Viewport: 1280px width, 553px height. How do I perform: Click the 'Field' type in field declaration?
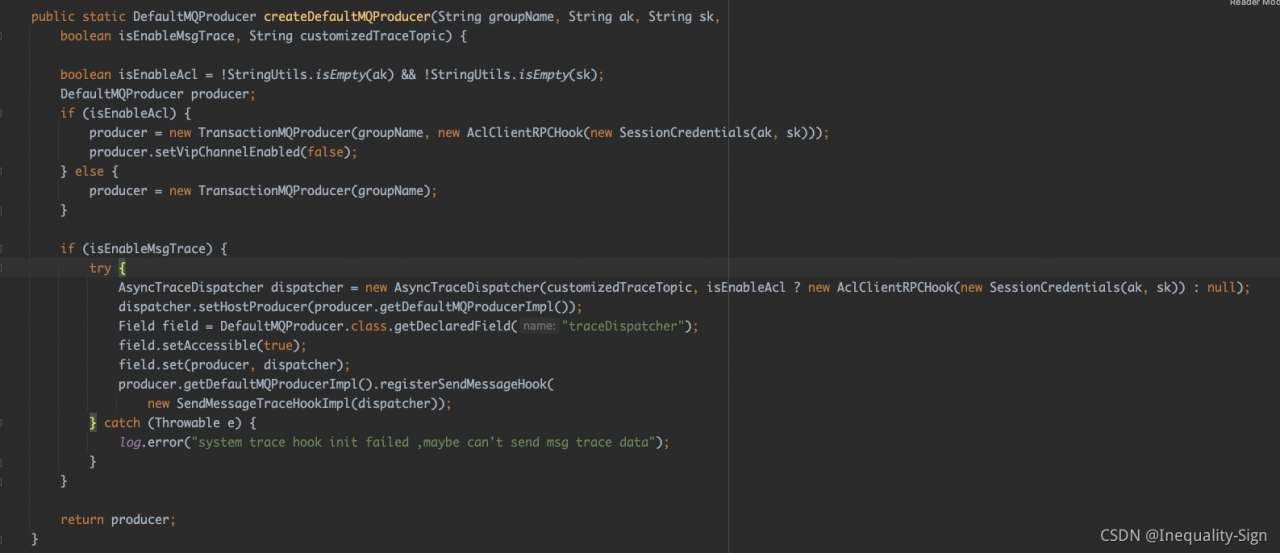coord(136,326)
